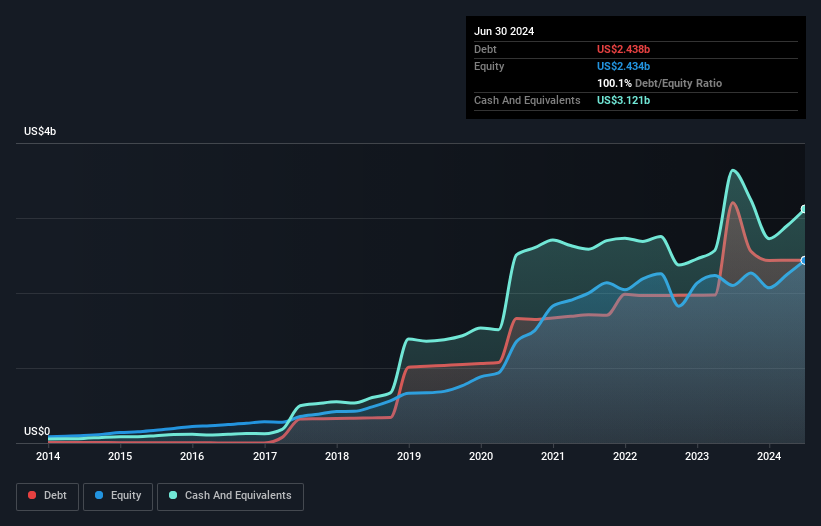The image size is (821, 526).
Task: Click the US$2.438b debt value
Action: point(623,49)
